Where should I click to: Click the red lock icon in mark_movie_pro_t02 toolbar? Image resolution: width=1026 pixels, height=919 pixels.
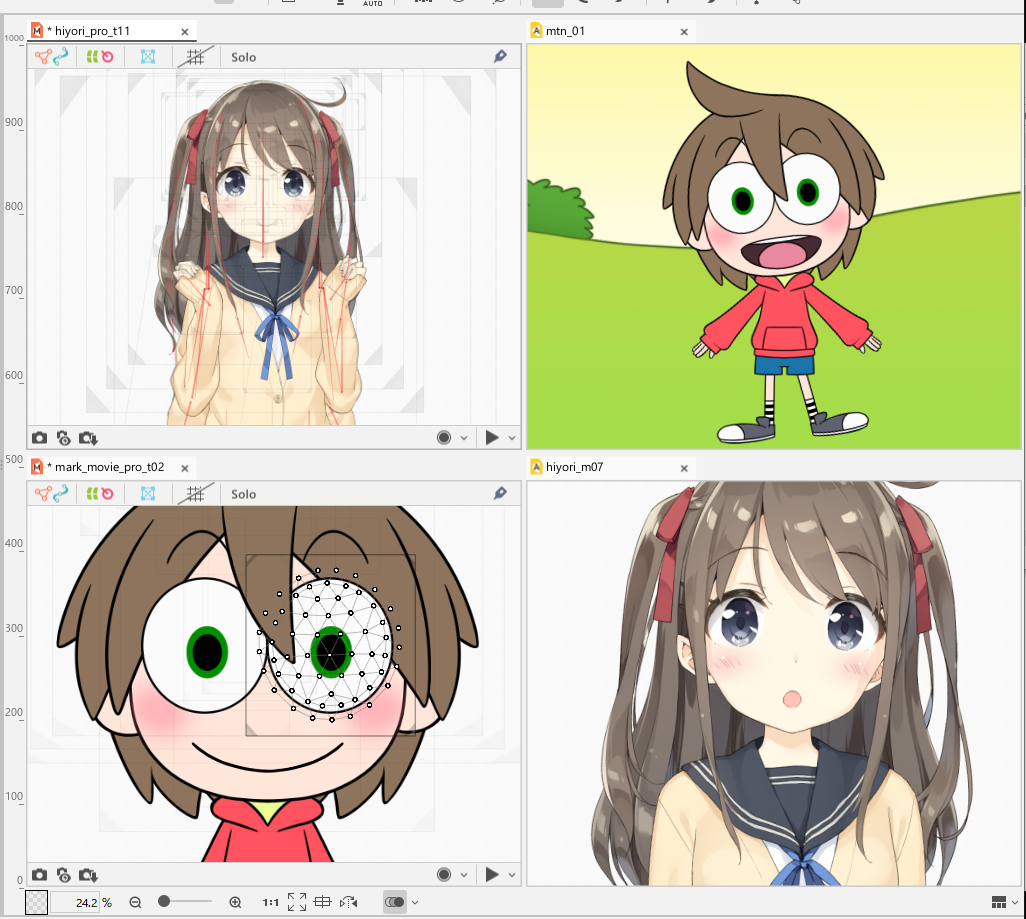[106, 494]
